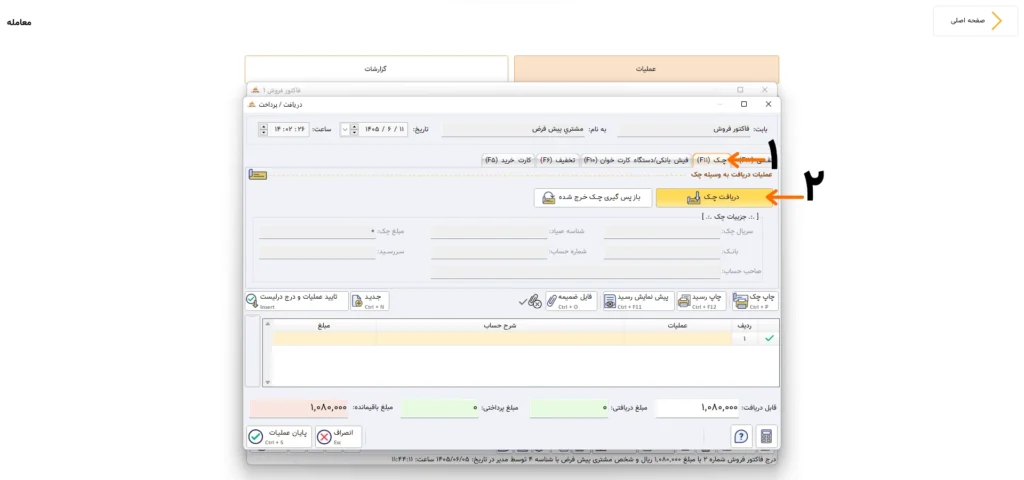
Task: Click the date field stepper arrows
Action: tap(354, 129)
